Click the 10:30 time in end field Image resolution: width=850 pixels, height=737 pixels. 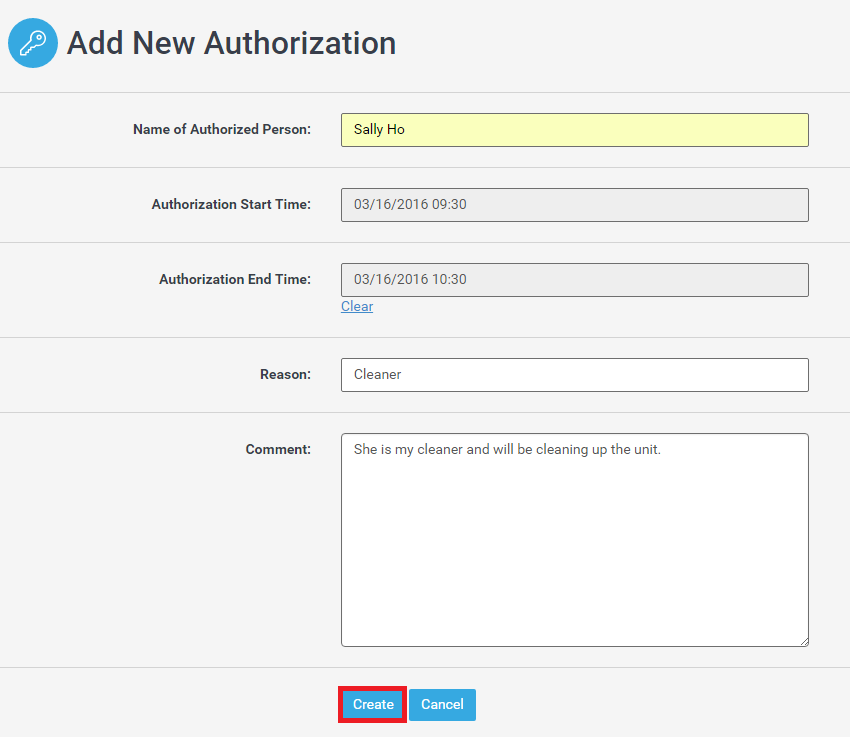[449, 280]
